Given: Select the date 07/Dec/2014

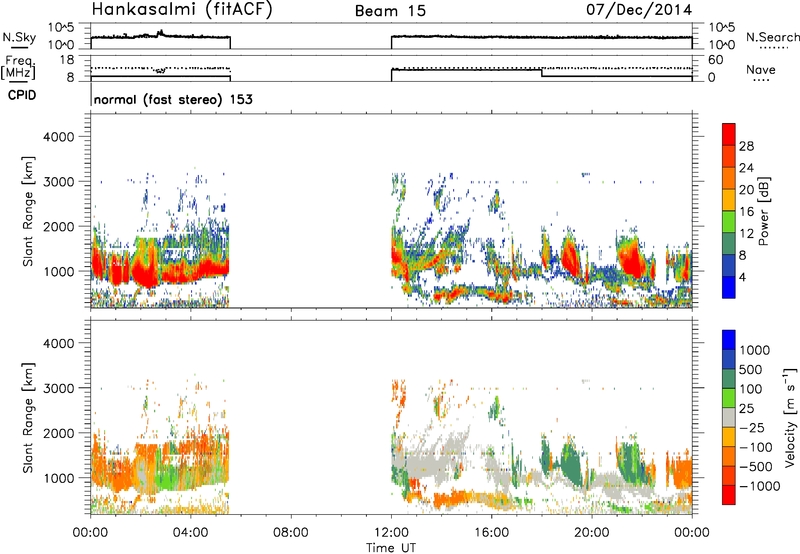Looking at the screenshot, I should [x=639, y=10].
